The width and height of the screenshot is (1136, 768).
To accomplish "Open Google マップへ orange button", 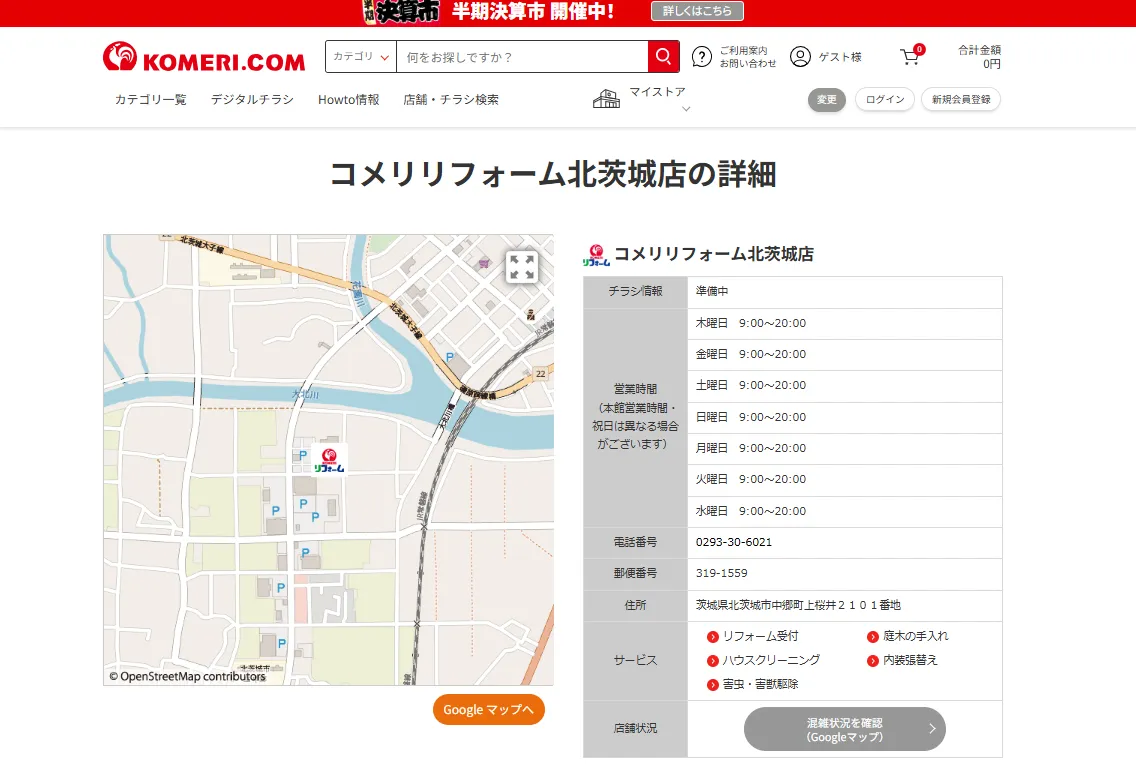I will click(x=489, y=709).
